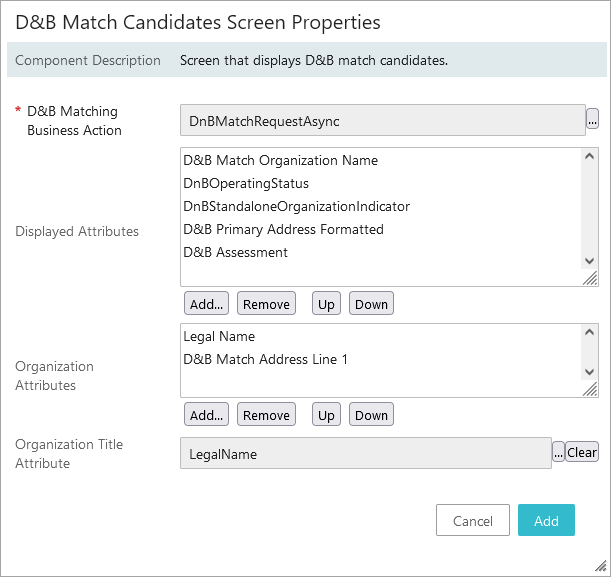Cancel the Screen Properties dialog
Viewport: 611px width, 577px height.
tap(473, 521)
